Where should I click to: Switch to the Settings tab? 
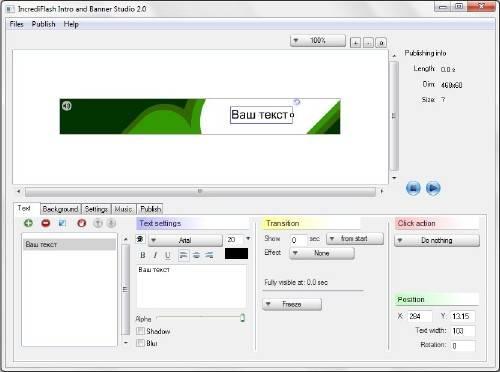(96, 209)
